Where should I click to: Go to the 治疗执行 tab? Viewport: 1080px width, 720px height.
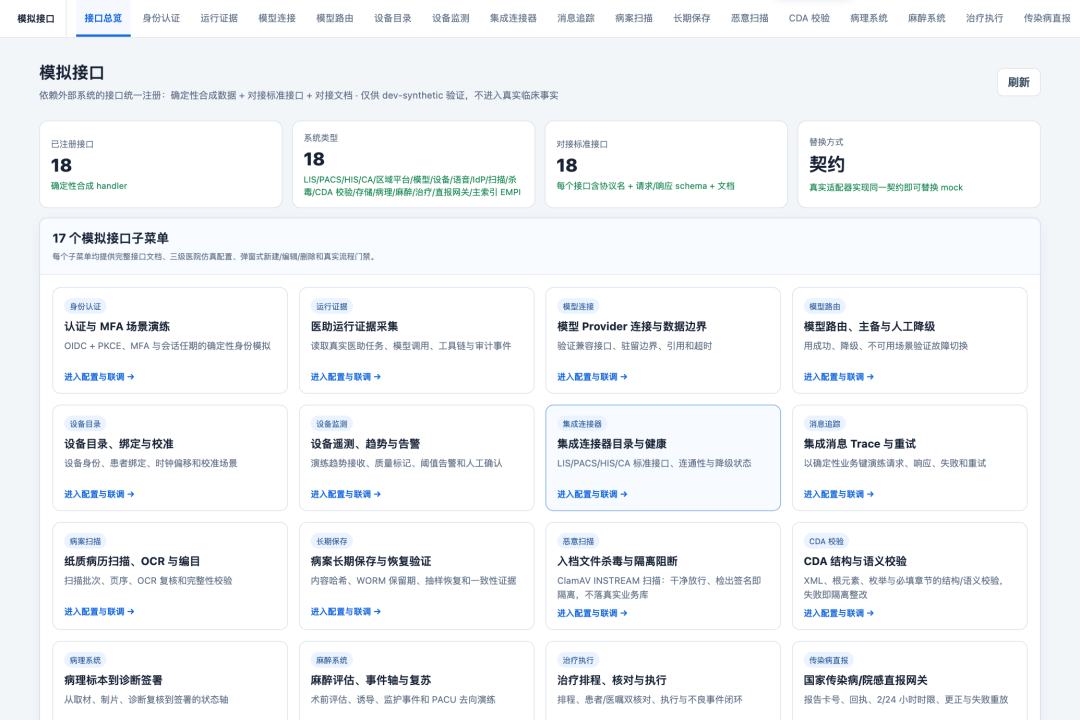tap(984, 19)
